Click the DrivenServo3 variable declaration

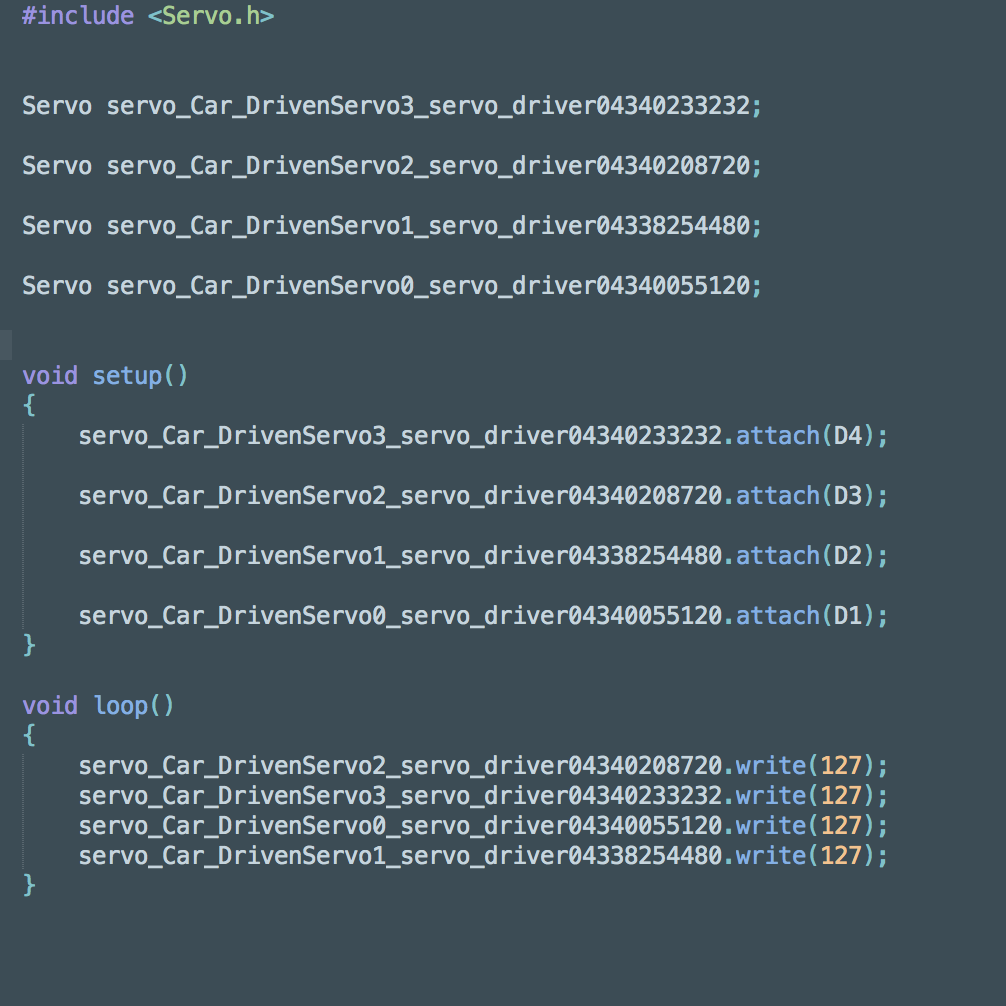click(x=428, y=106)
